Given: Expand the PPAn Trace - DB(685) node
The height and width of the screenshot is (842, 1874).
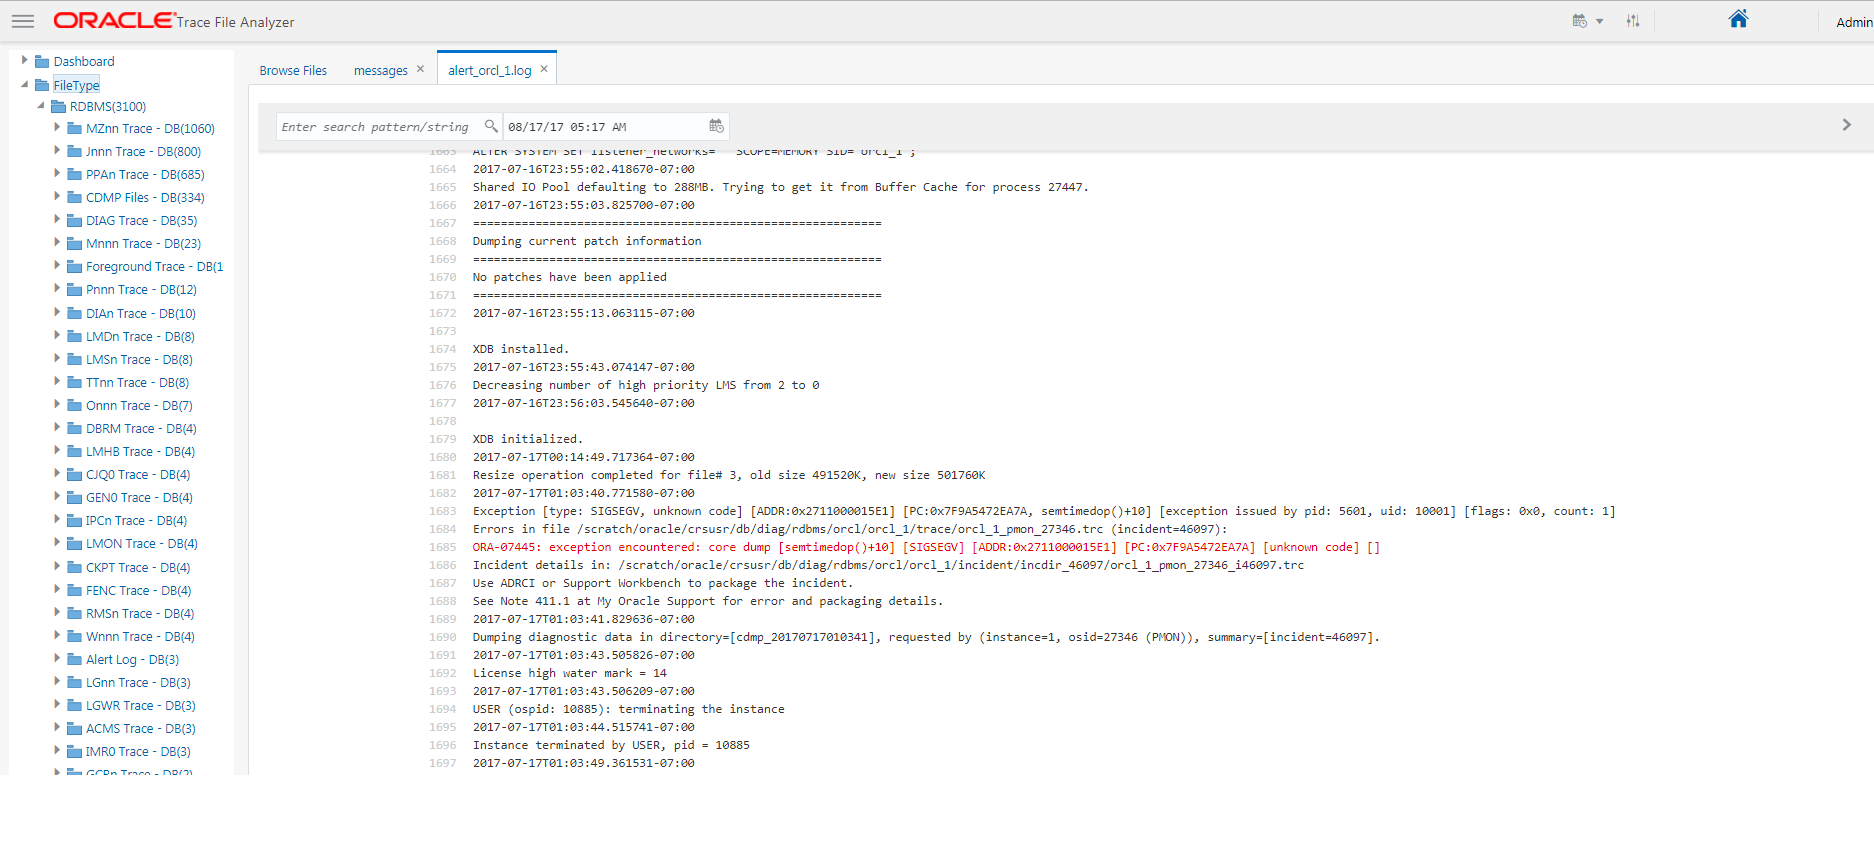Looking at the screenshot, I should click(x=57, y=173).
